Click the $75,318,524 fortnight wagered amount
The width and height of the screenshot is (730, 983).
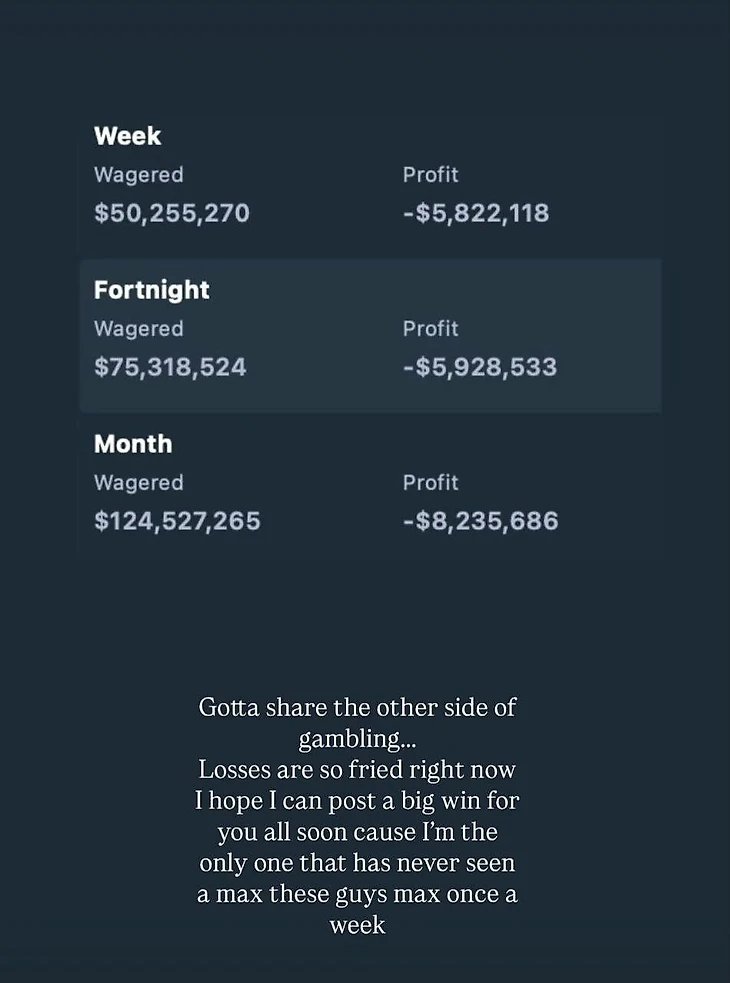169,367
